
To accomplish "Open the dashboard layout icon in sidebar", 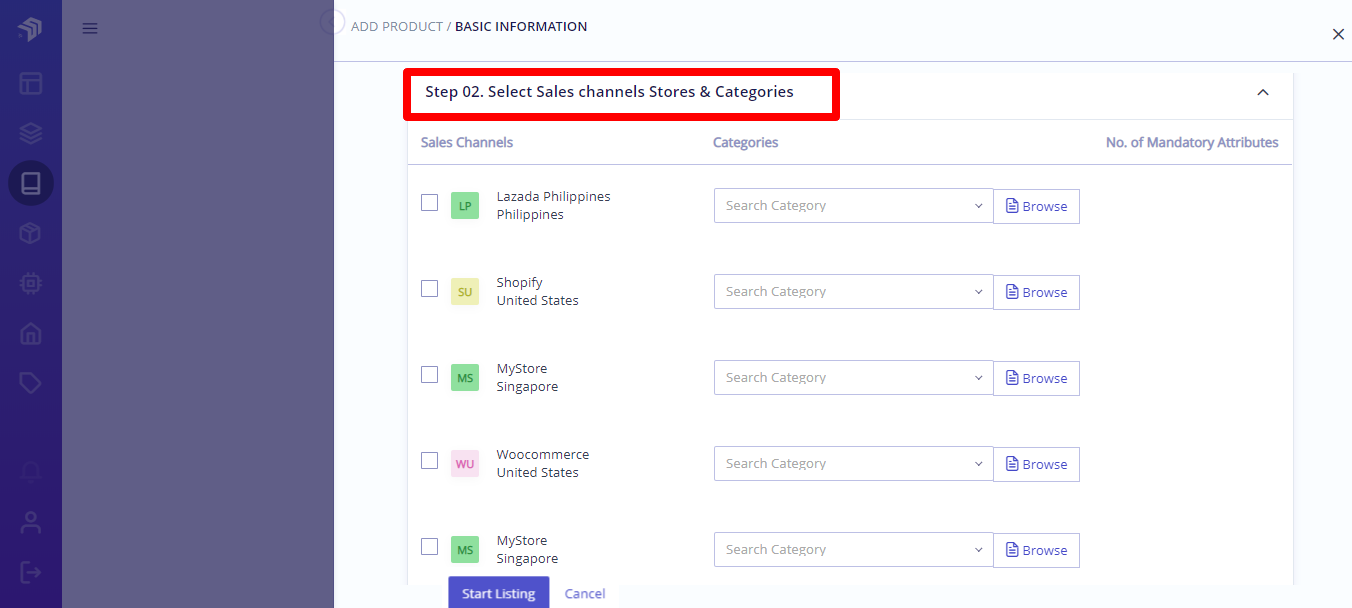I will [x=30, y=83].
